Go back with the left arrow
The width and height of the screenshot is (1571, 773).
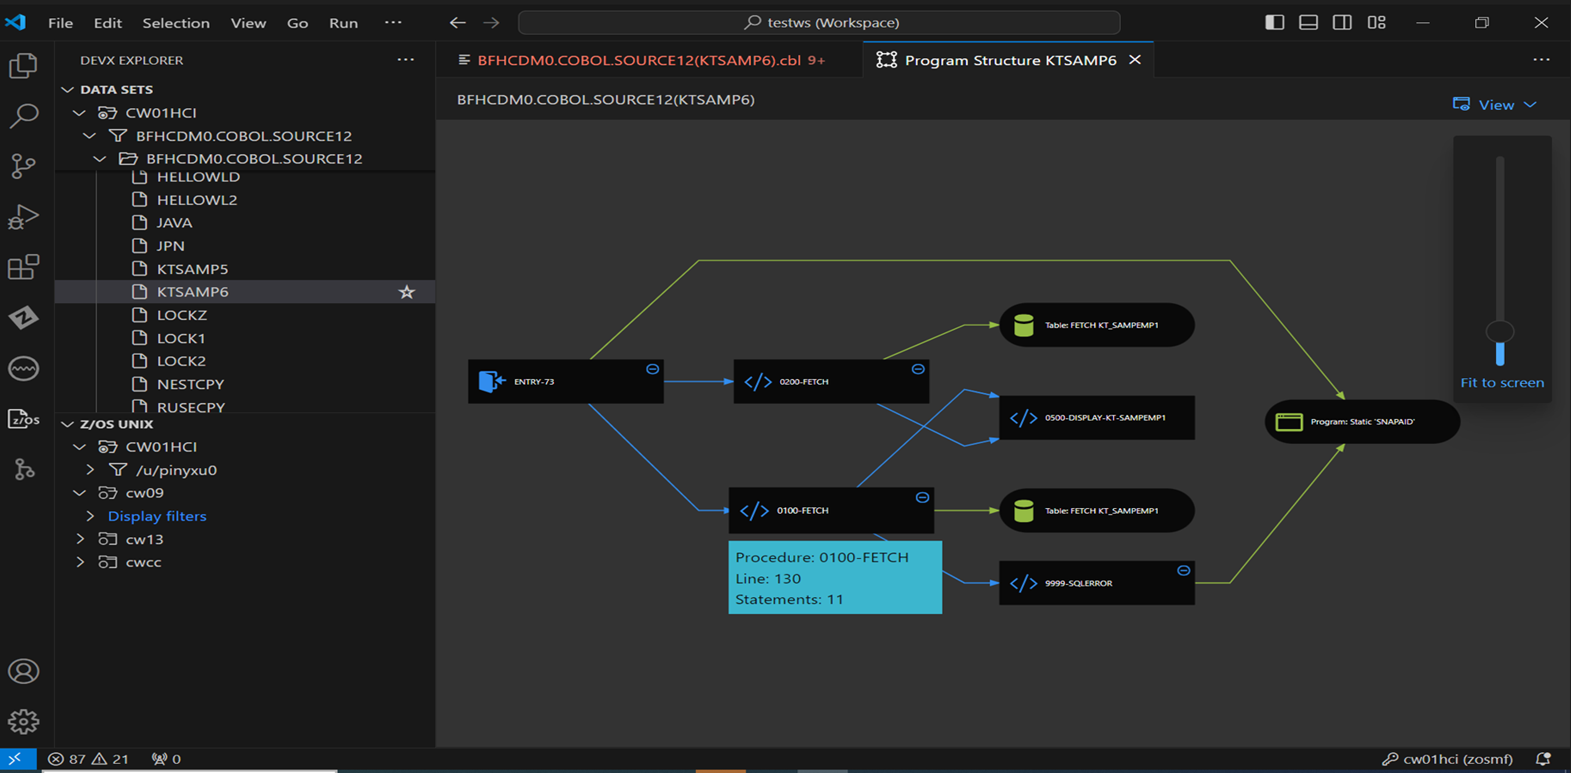coord(457,22)
